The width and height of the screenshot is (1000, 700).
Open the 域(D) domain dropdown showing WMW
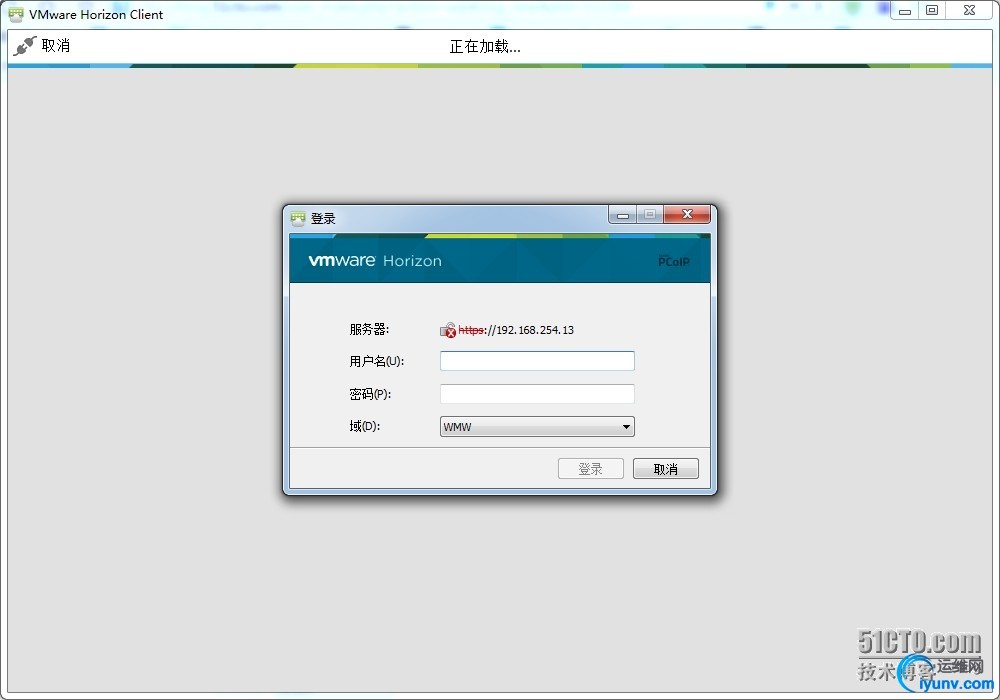(x=537, y=427)
